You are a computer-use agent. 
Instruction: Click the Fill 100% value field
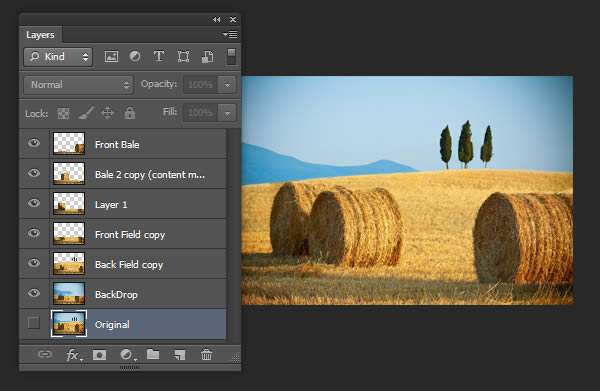click(x=201, y=113)
